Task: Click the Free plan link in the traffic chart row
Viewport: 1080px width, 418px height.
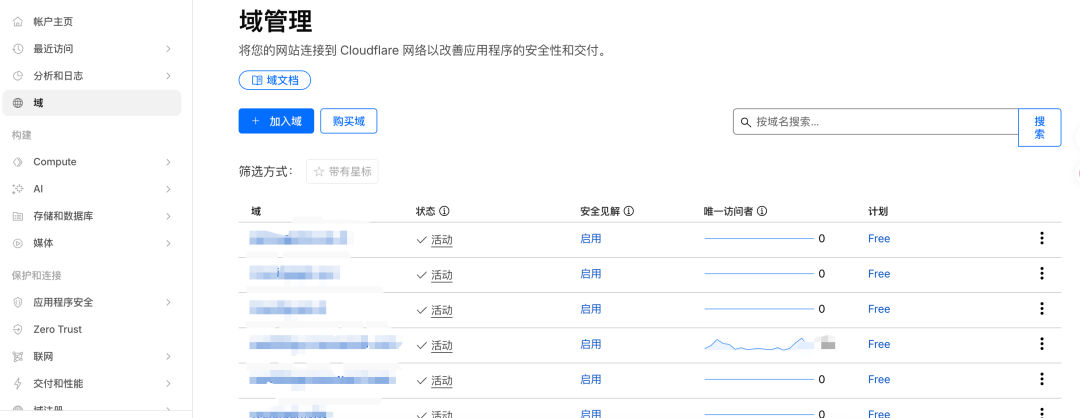Action: pyautogui.click(x=879, y=344)
